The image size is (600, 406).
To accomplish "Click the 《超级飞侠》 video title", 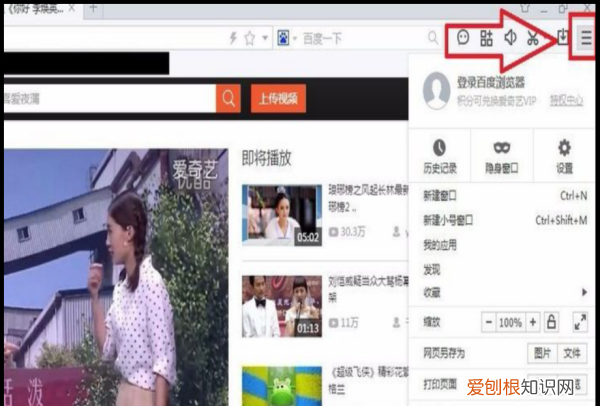I will click(368, 380).
